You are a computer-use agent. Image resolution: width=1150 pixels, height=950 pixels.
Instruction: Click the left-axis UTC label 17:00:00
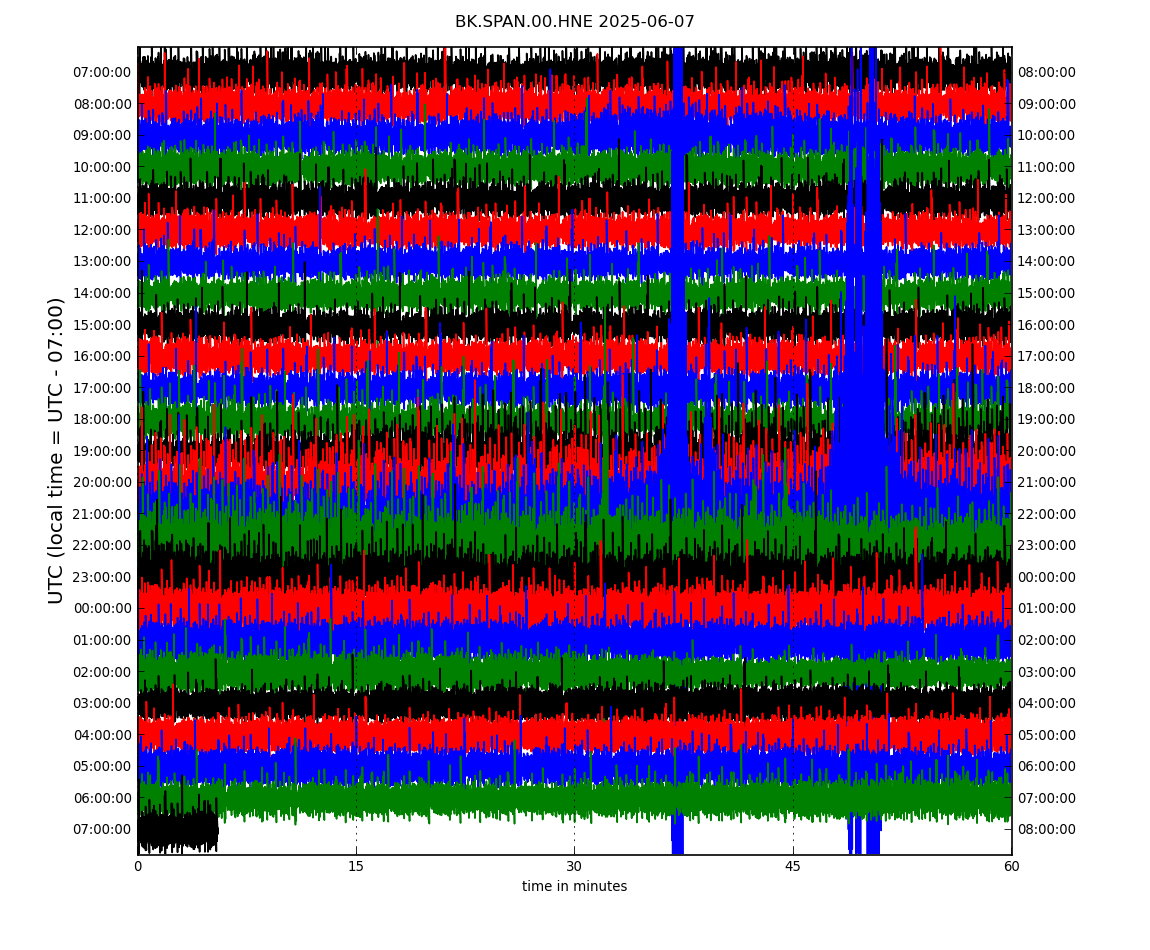102,388
